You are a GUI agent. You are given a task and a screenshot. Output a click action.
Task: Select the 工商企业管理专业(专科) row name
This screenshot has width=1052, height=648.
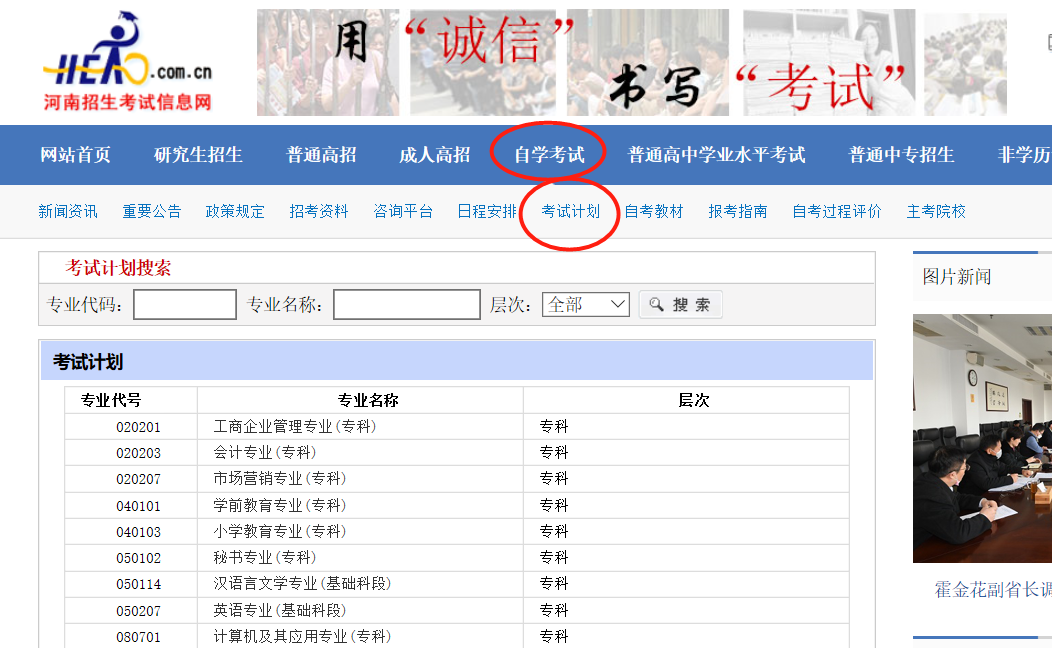coord(295,427)
